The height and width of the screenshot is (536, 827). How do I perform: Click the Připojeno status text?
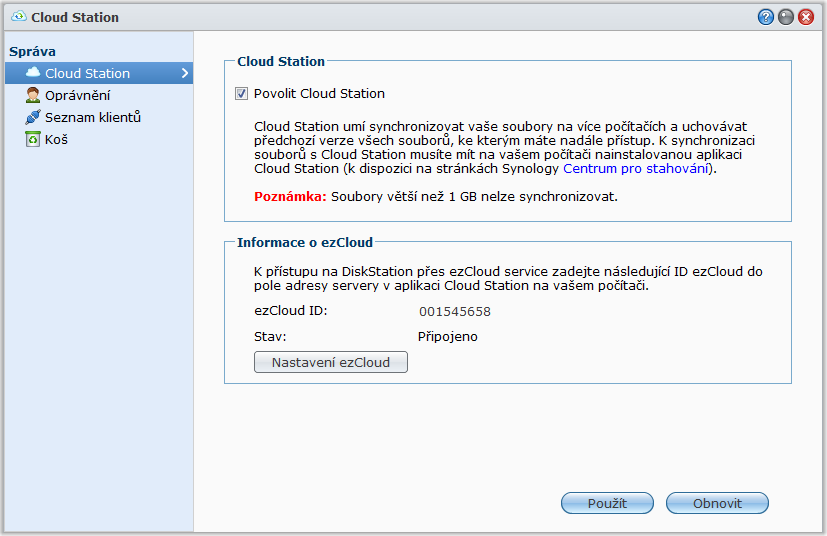coord(448,337)
